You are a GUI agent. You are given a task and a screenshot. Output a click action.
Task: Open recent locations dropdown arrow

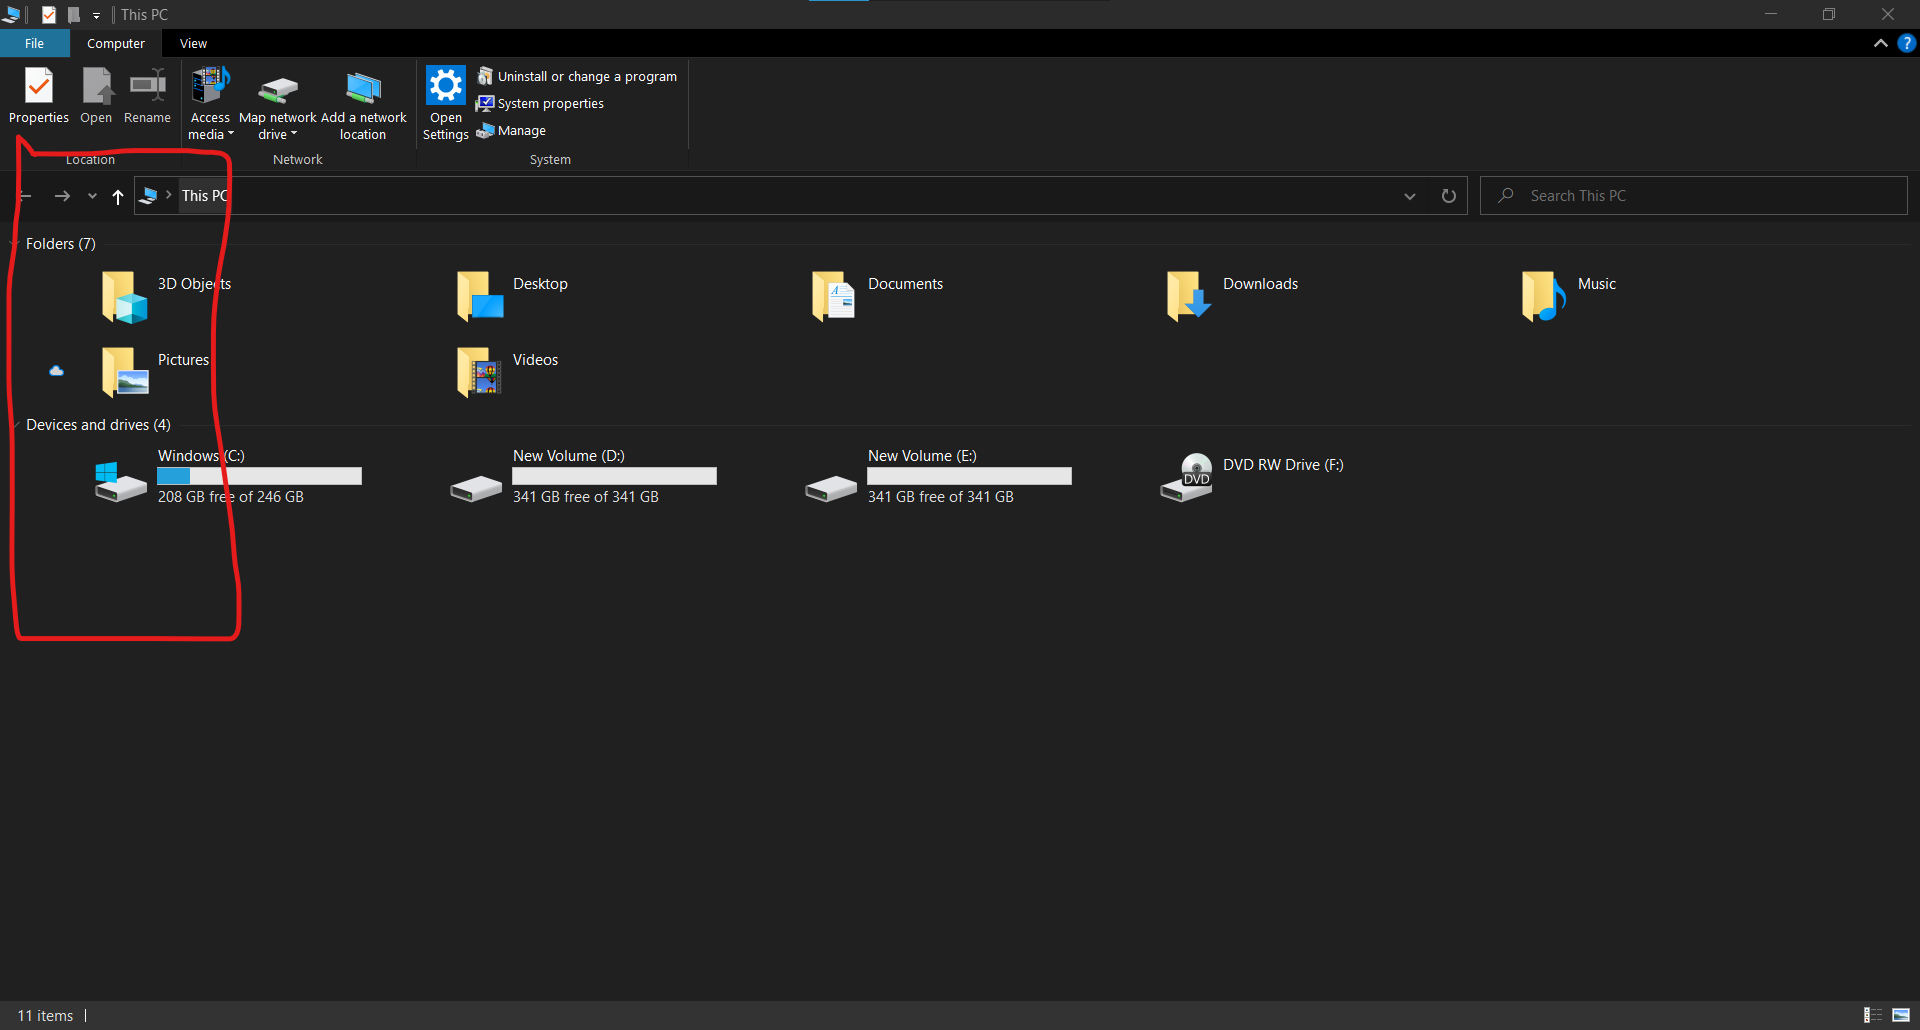coord(92,196)
